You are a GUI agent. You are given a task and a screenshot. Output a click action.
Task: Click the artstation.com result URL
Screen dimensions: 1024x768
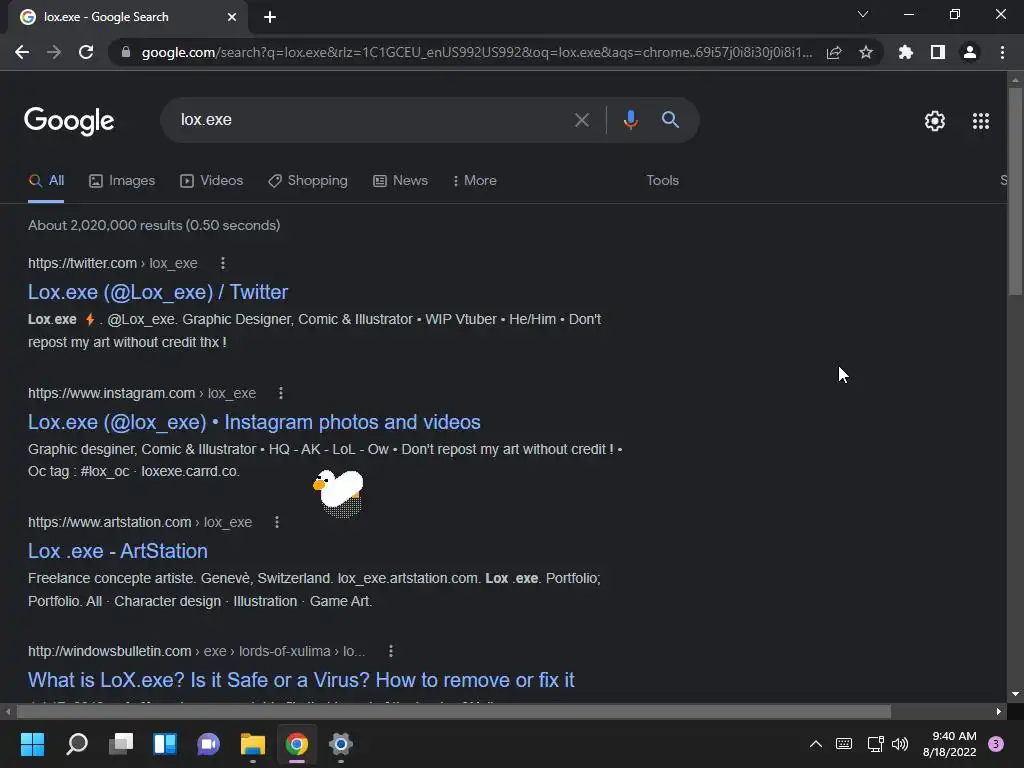(140, 522)
